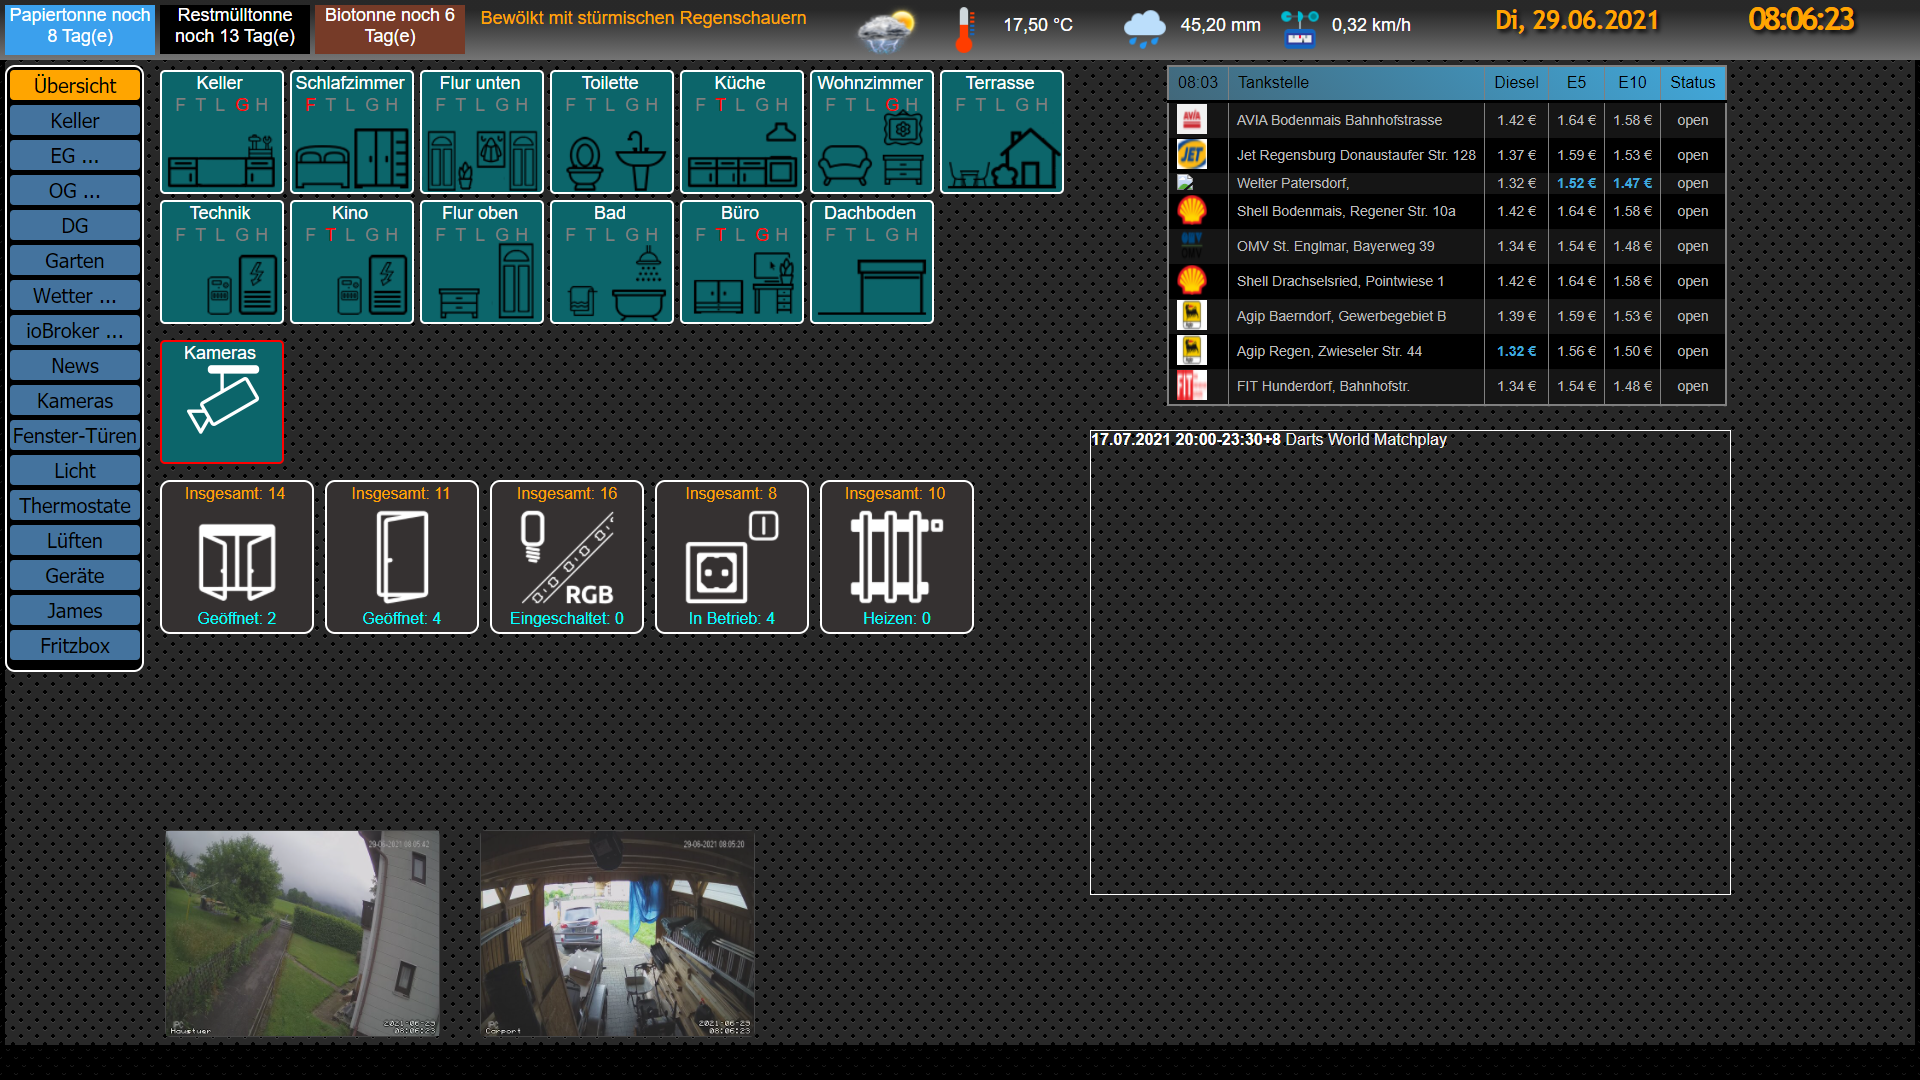The image size is (1920, 1080).
Task: Open the Schlafzimmer bedroom room tile
Action: click(351, 132)
